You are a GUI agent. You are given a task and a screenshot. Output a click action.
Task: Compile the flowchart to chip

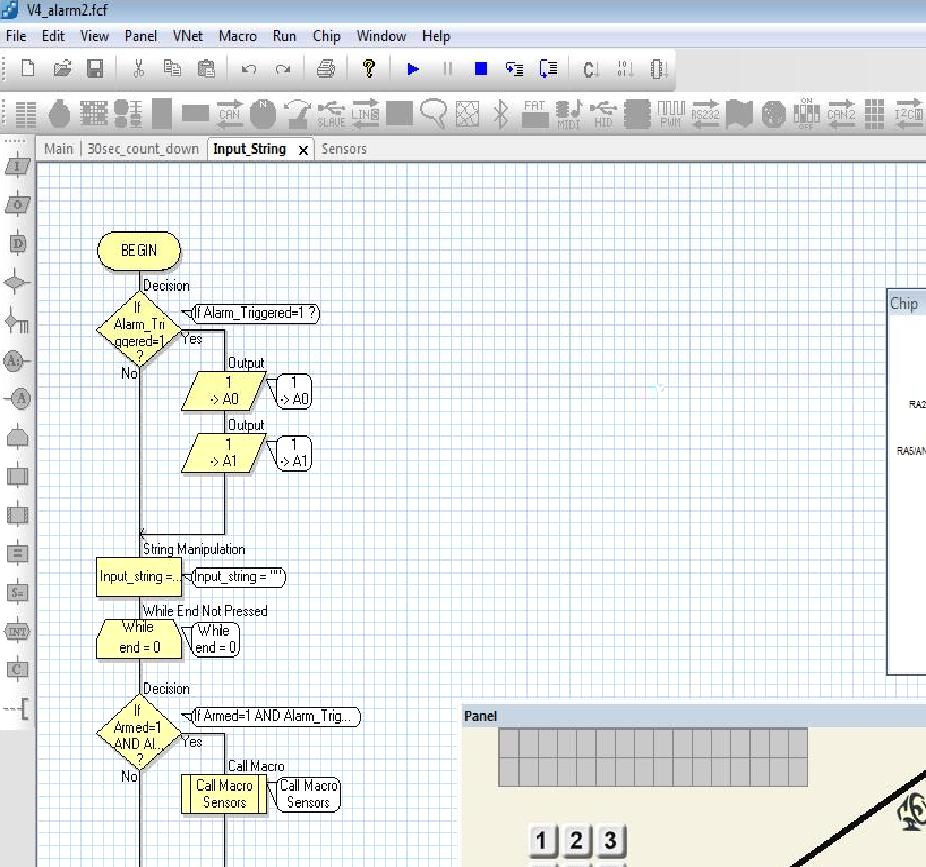(x=658, y=69)
